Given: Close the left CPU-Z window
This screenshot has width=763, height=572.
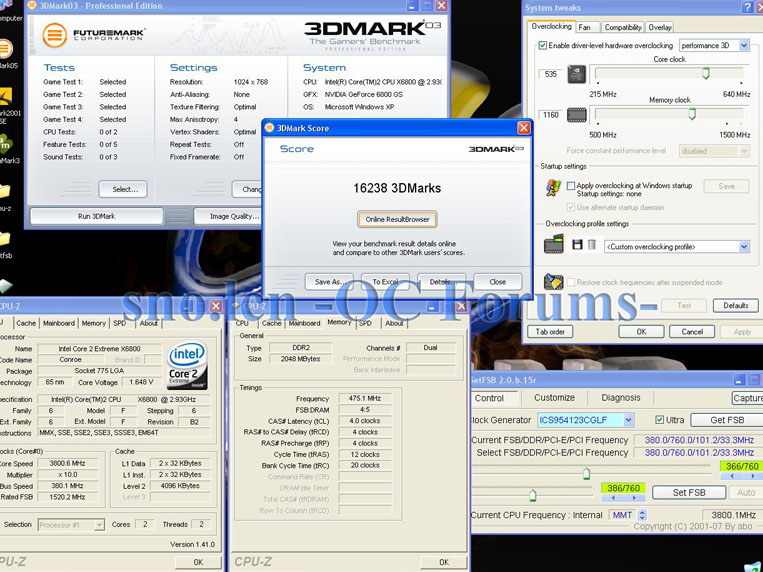Looking at the screenshot, I should 216,306.
